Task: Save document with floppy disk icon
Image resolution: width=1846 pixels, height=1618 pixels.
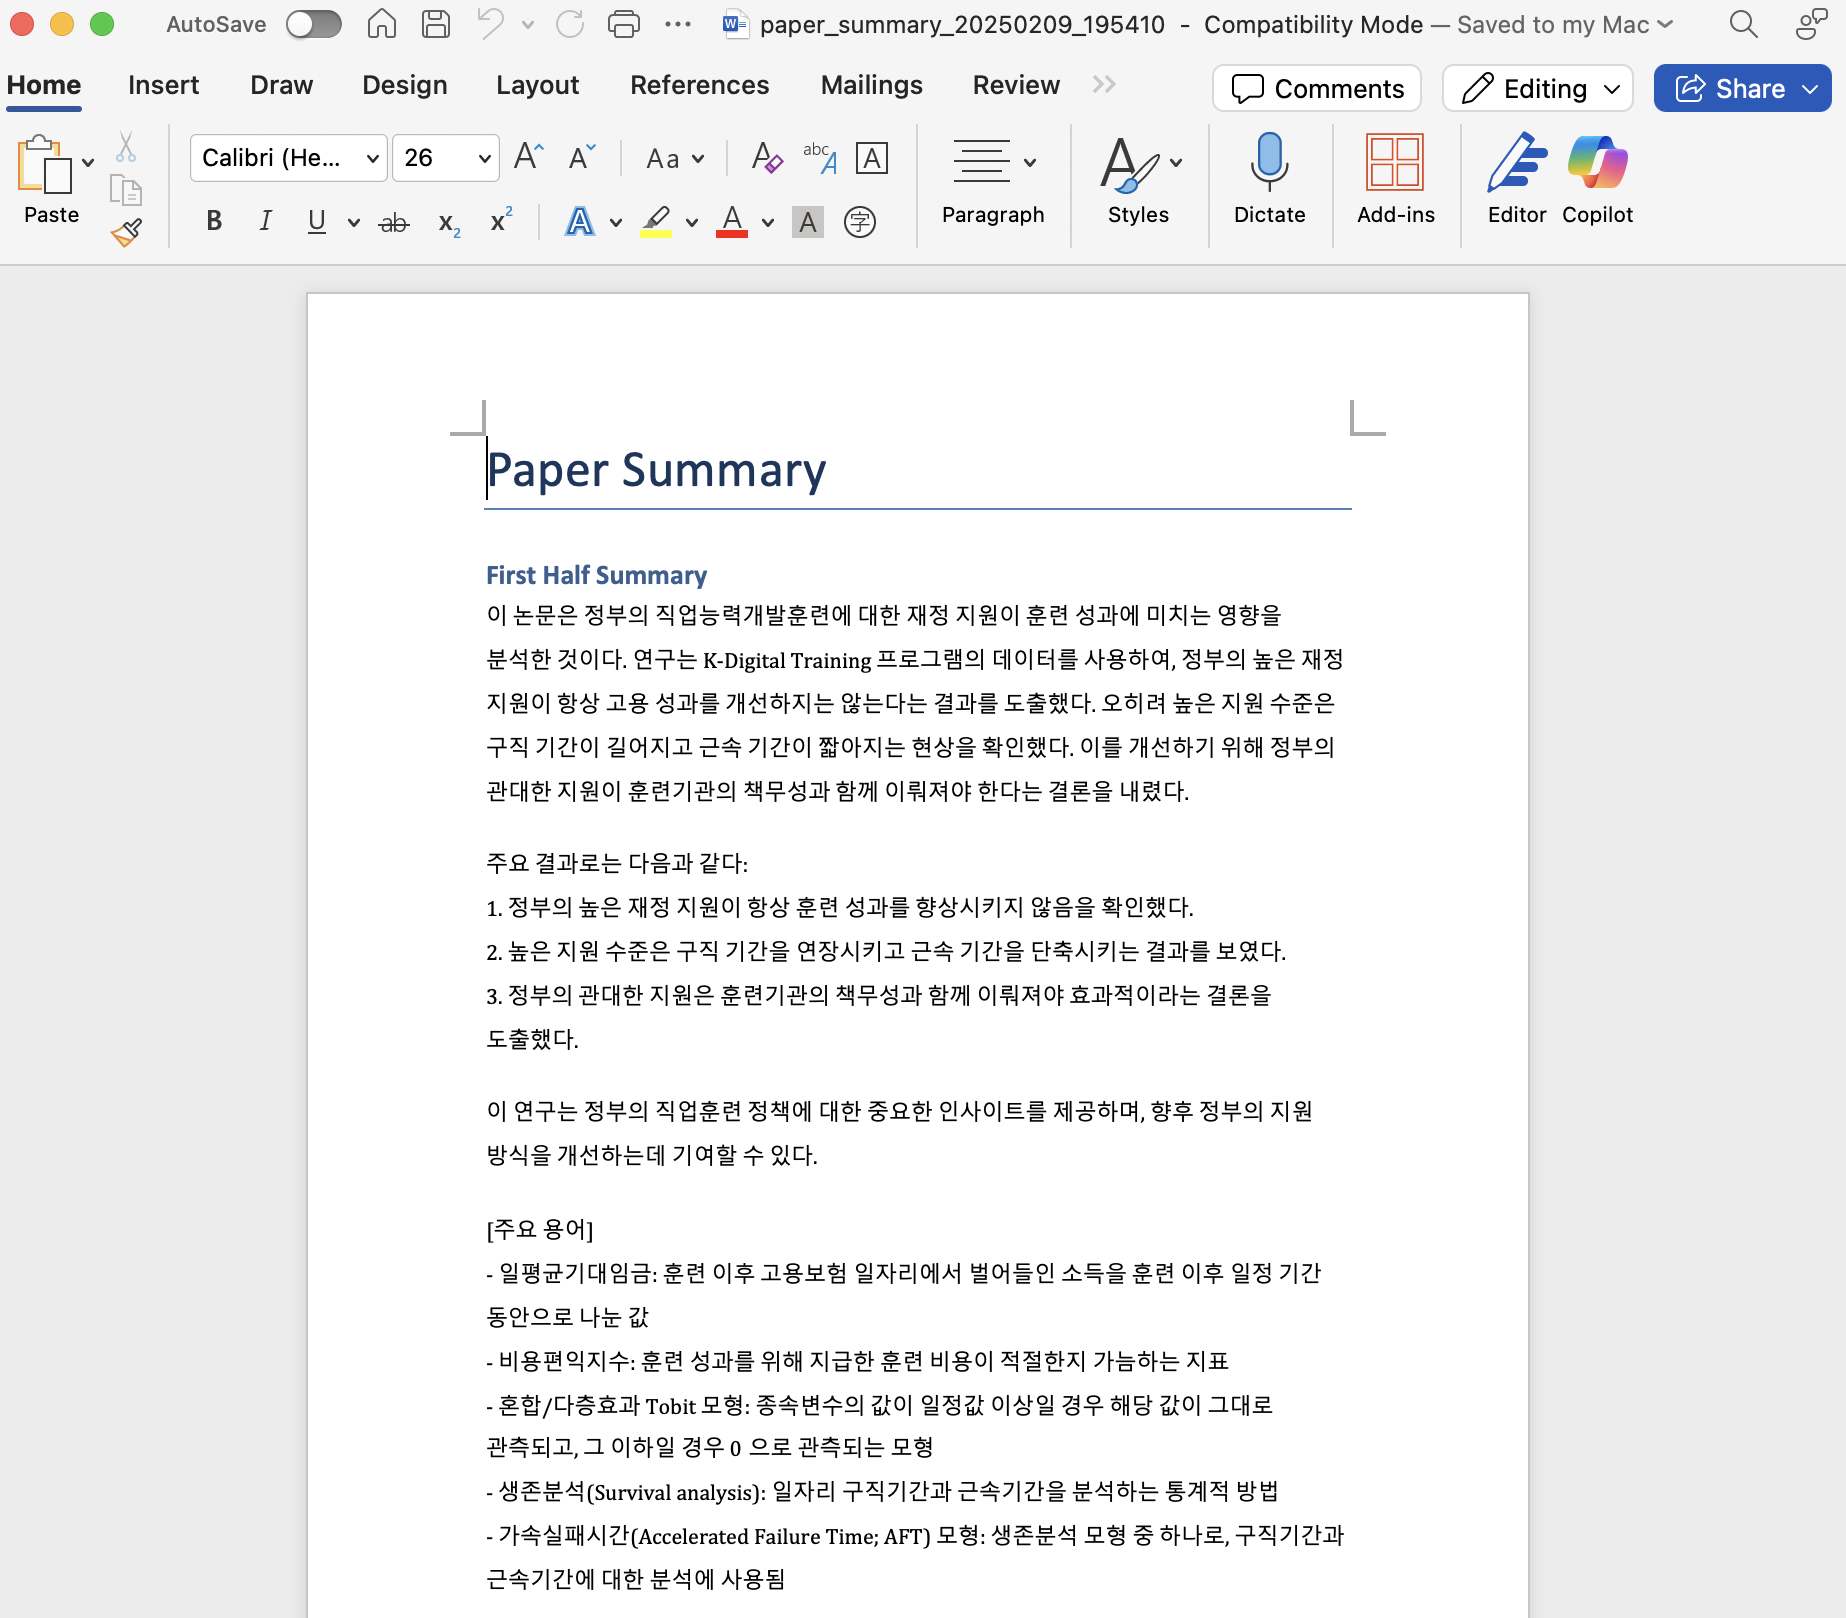Action: point(435,24)
